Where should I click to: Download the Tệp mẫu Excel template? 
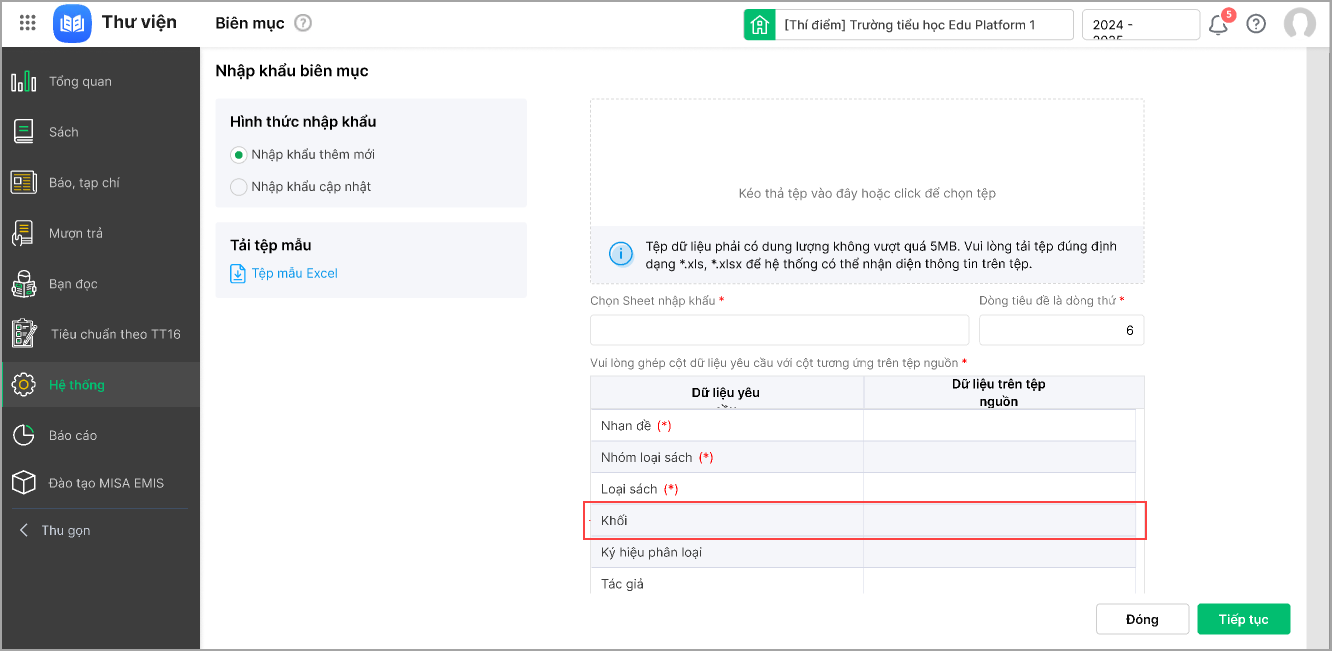[x=294, y=274]
